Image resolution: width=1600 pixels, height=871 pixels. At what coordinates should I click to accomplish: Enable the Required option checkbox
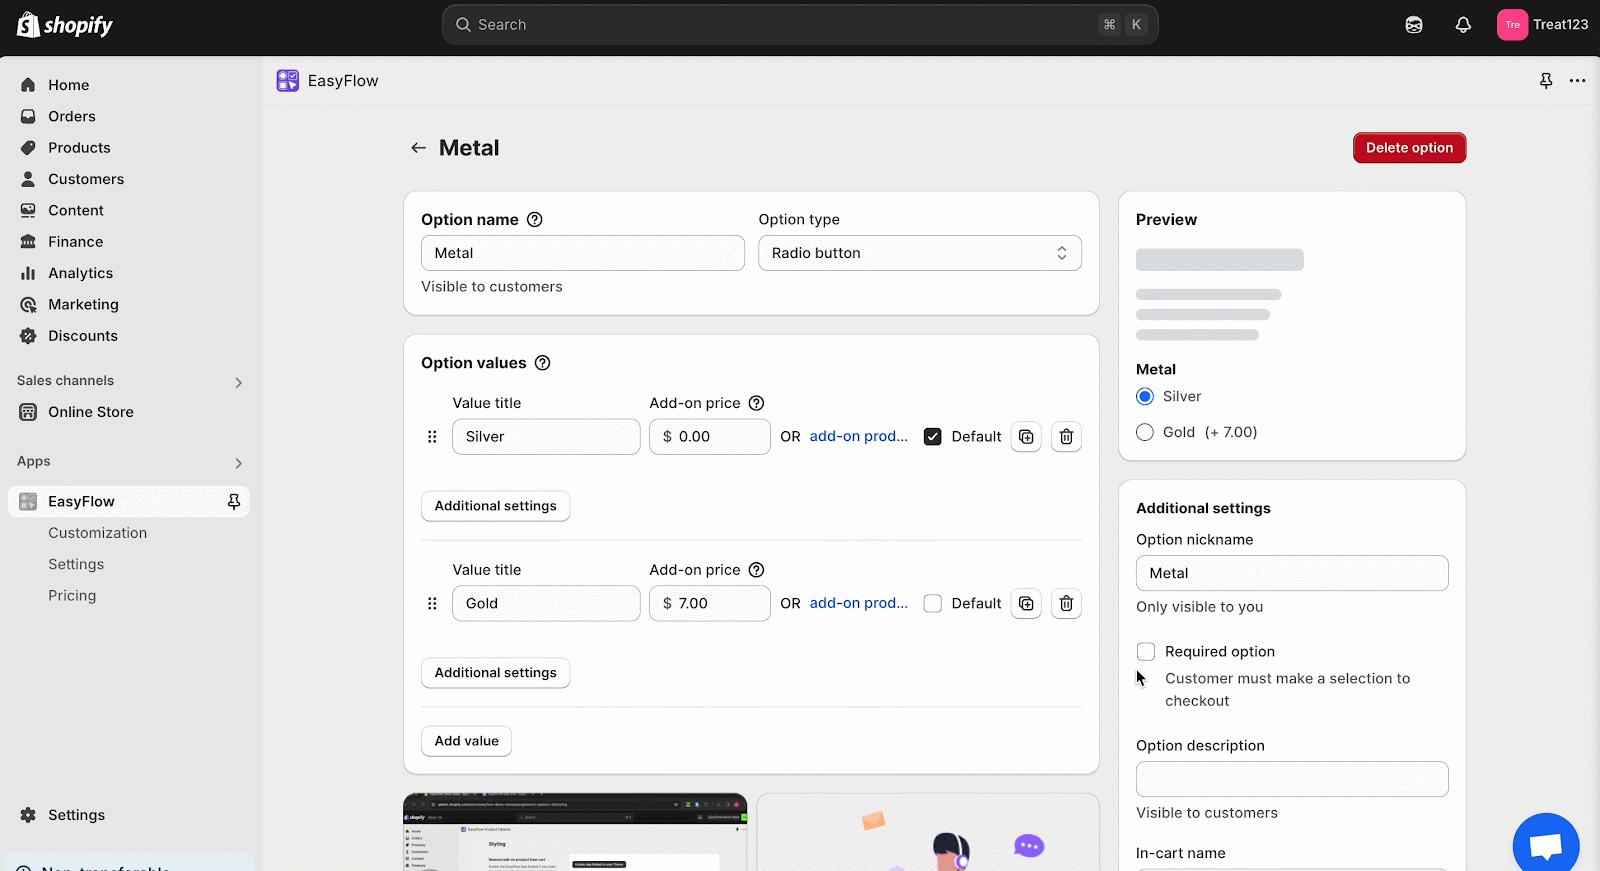1146,652
